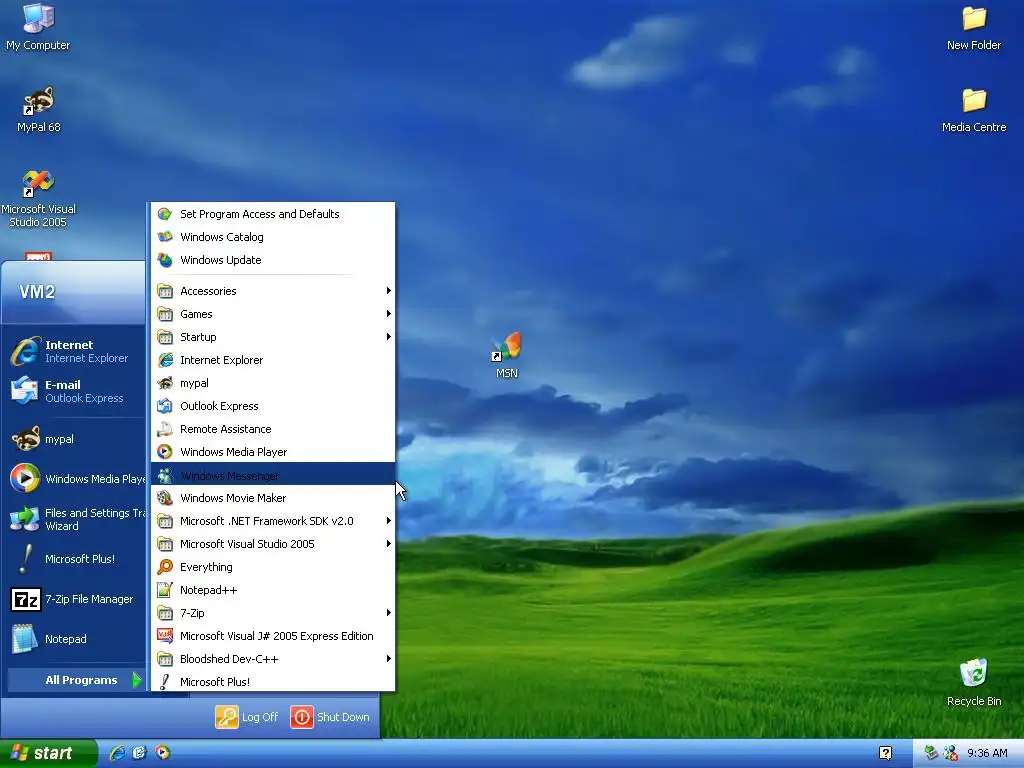
Task: Click the Log Off button
Action: [248, 717]
